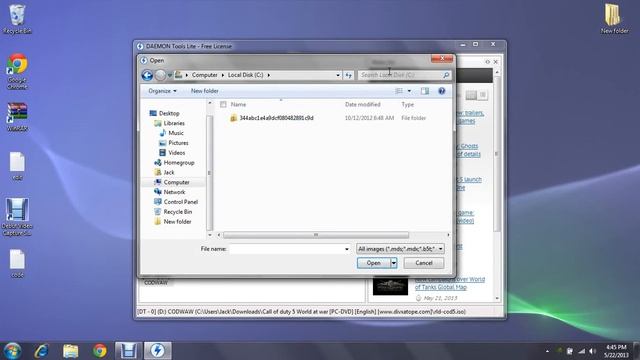Open Windows Explorer from the taskbar

(71, 351)
